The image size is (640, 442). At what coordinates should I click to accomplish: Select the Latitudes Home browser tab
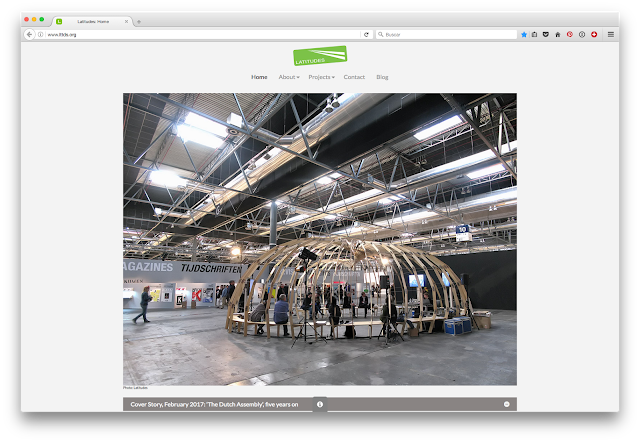point(93,22)
